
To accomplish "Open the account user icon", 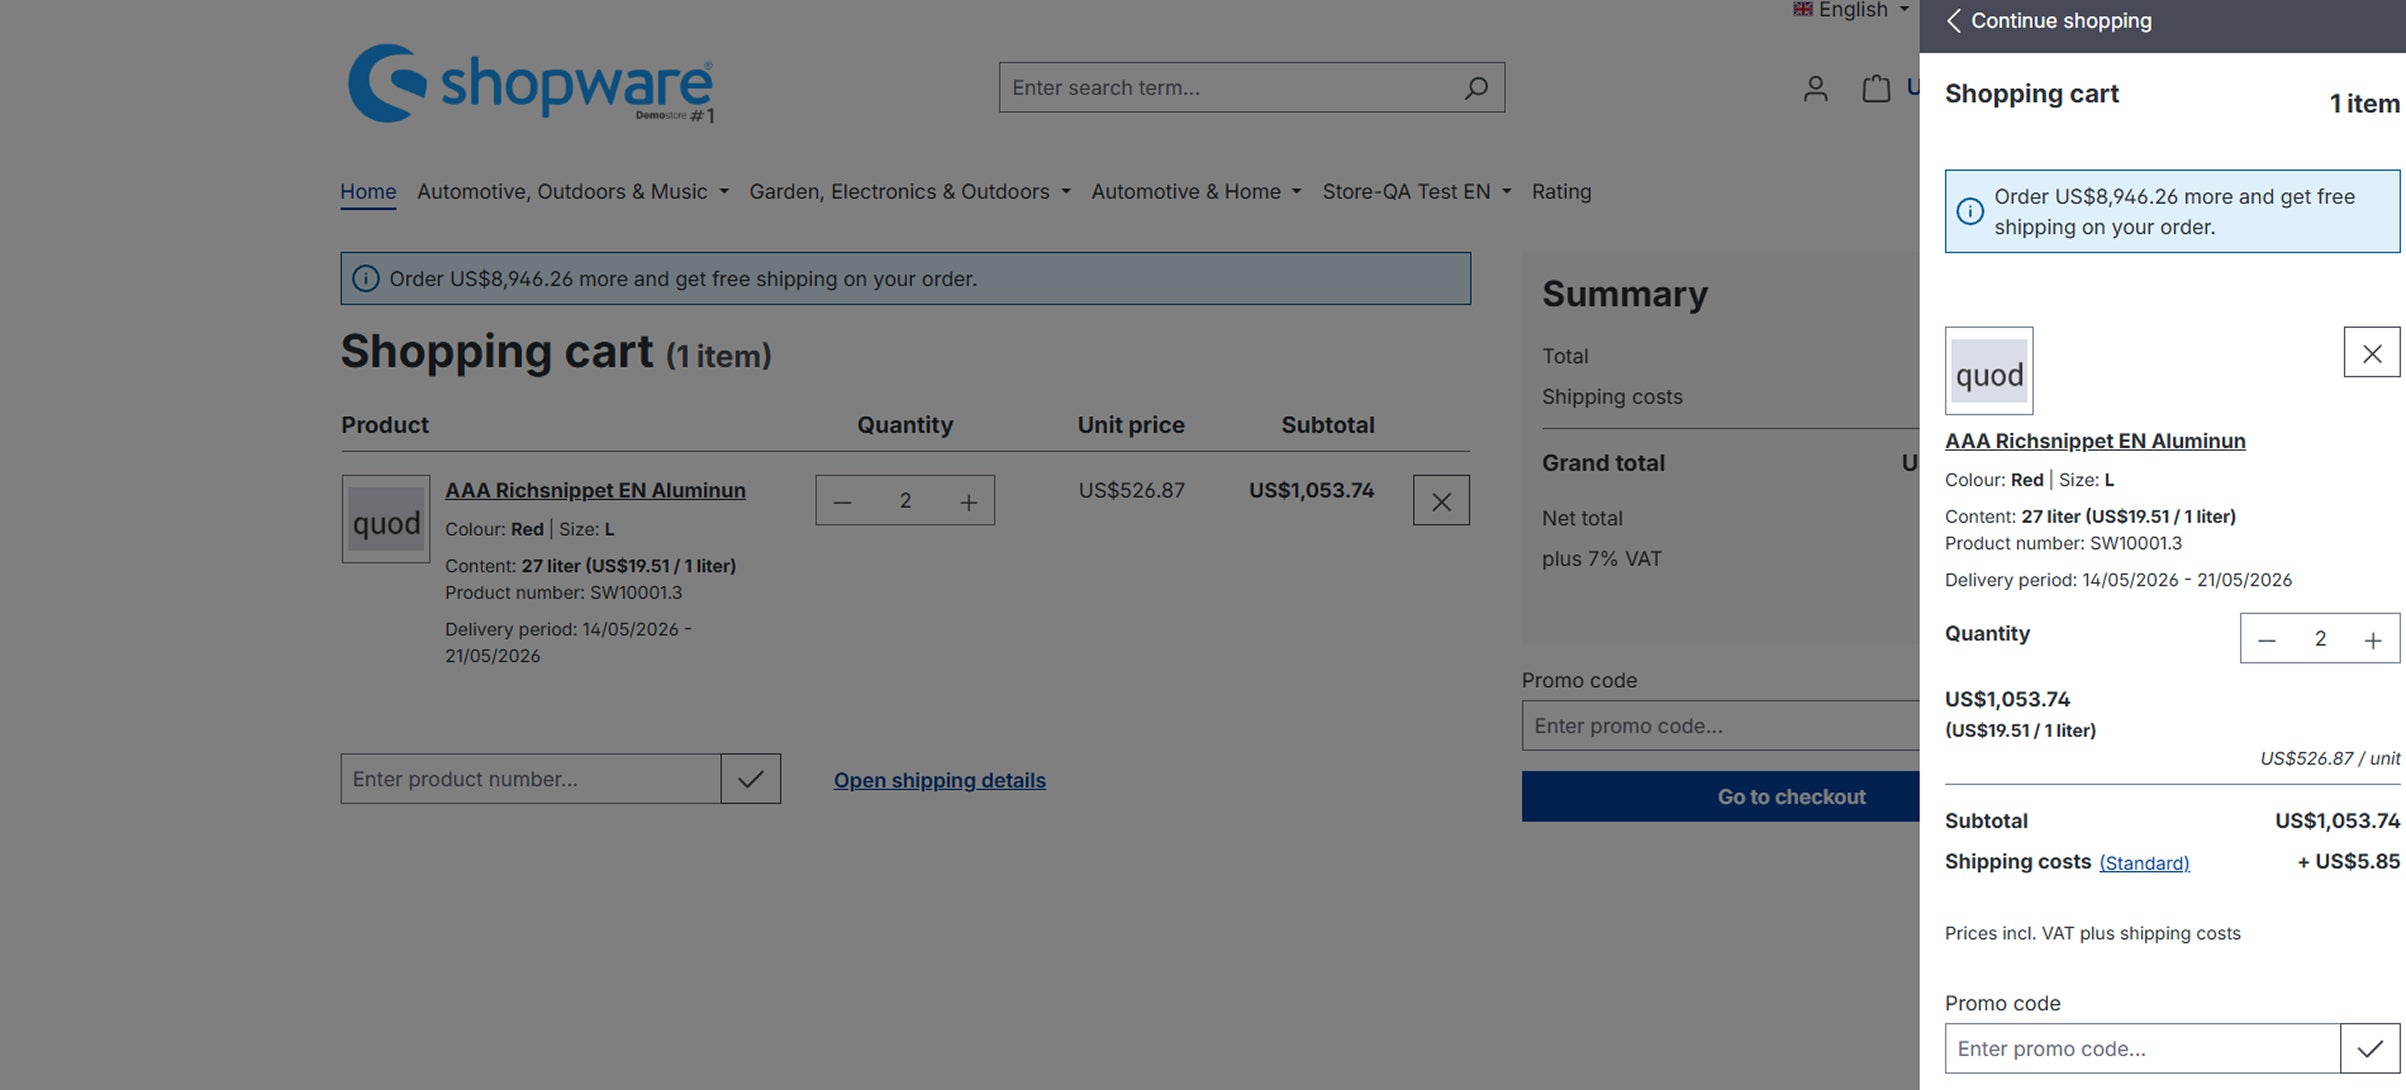I will pyautogui.click(x=1815, y=89).
